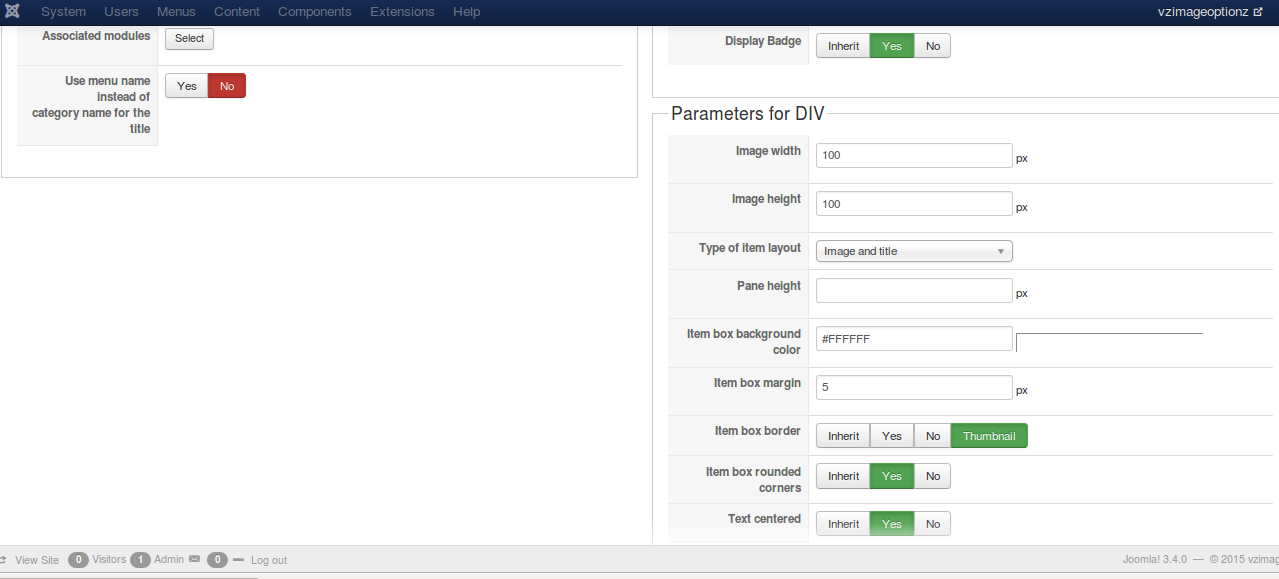
Task: Set Text centered to No
Action: pos(932,524)
